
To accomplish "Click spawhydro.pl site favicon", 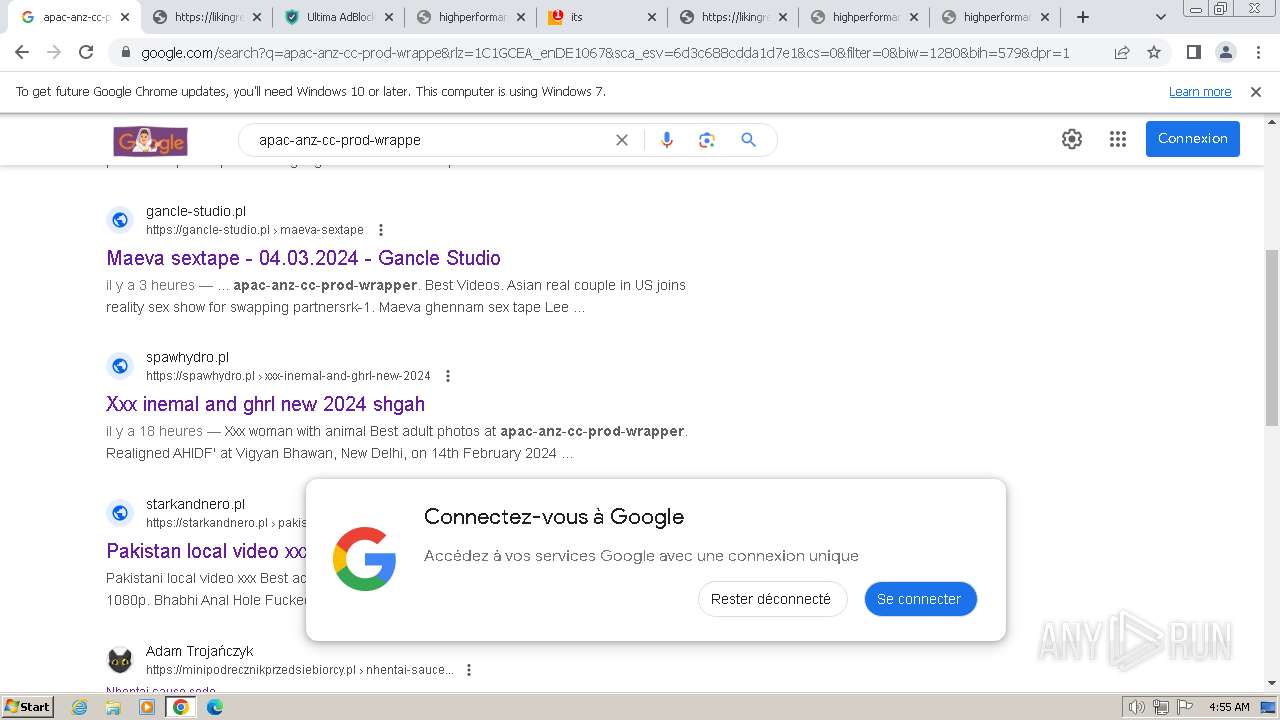I will [x=120, y=366].
